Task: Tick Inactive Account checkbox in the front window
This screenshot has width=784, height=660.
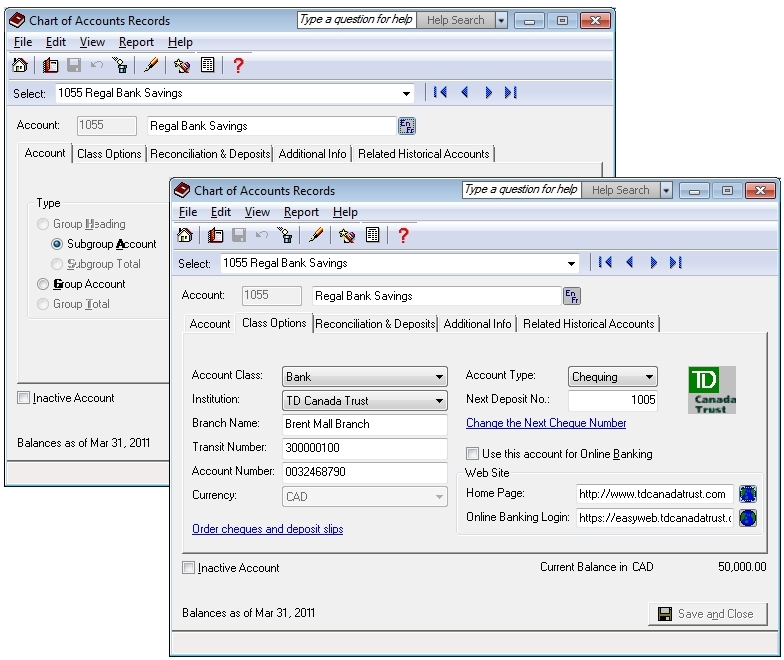Action: tap(189, 568)
